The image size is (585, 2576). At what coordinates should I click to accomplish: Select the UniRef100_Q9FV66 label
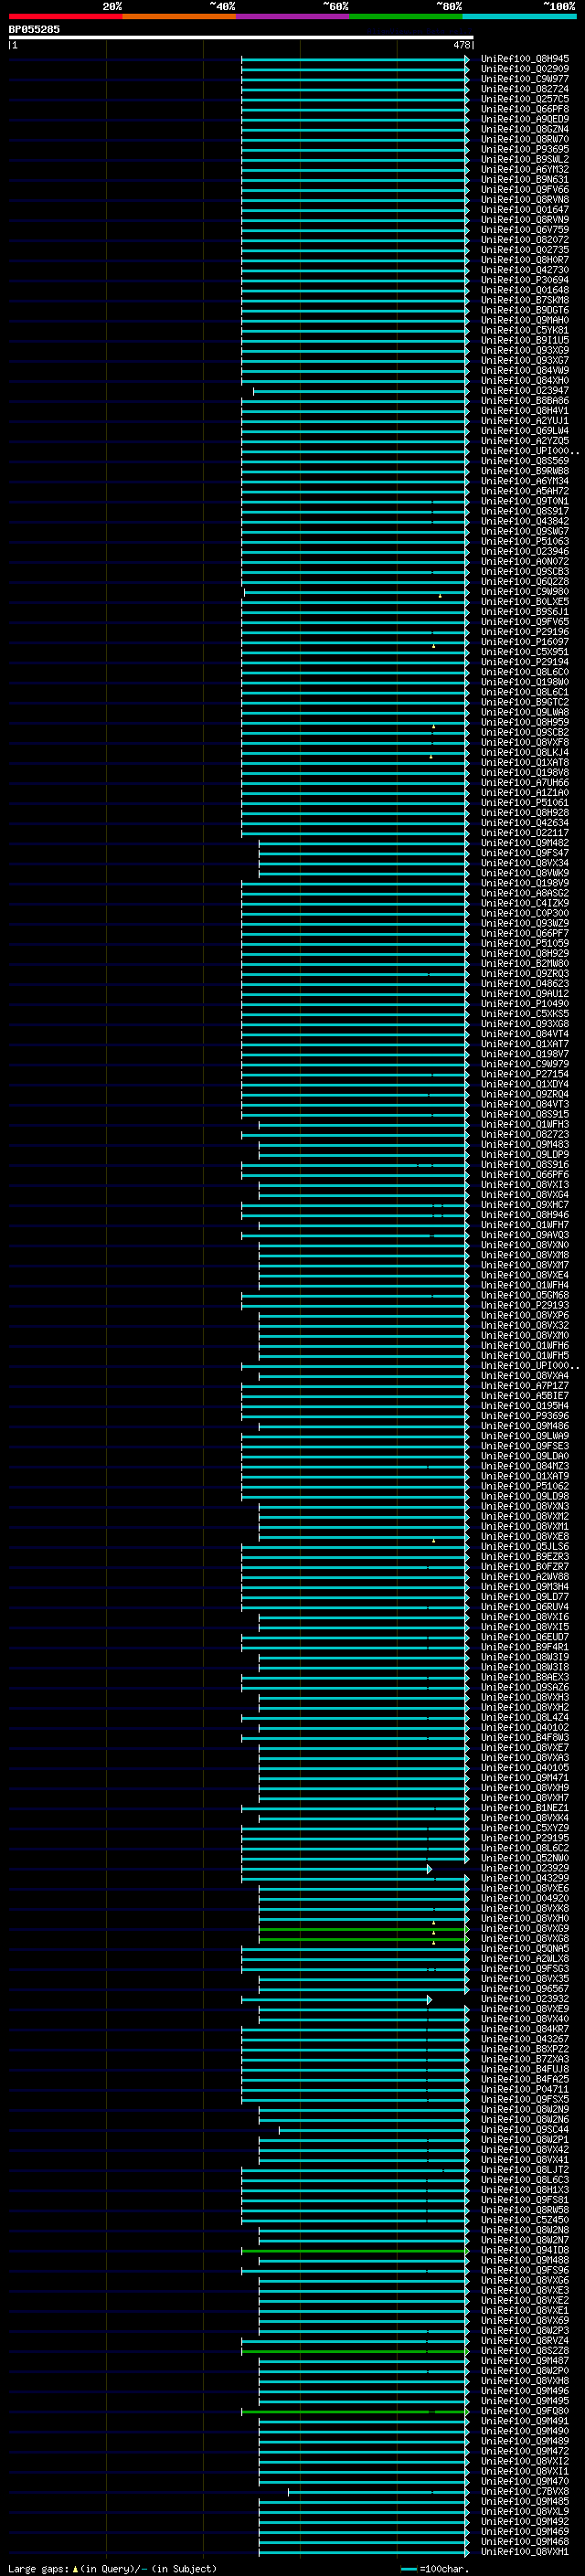coord(525,189)
